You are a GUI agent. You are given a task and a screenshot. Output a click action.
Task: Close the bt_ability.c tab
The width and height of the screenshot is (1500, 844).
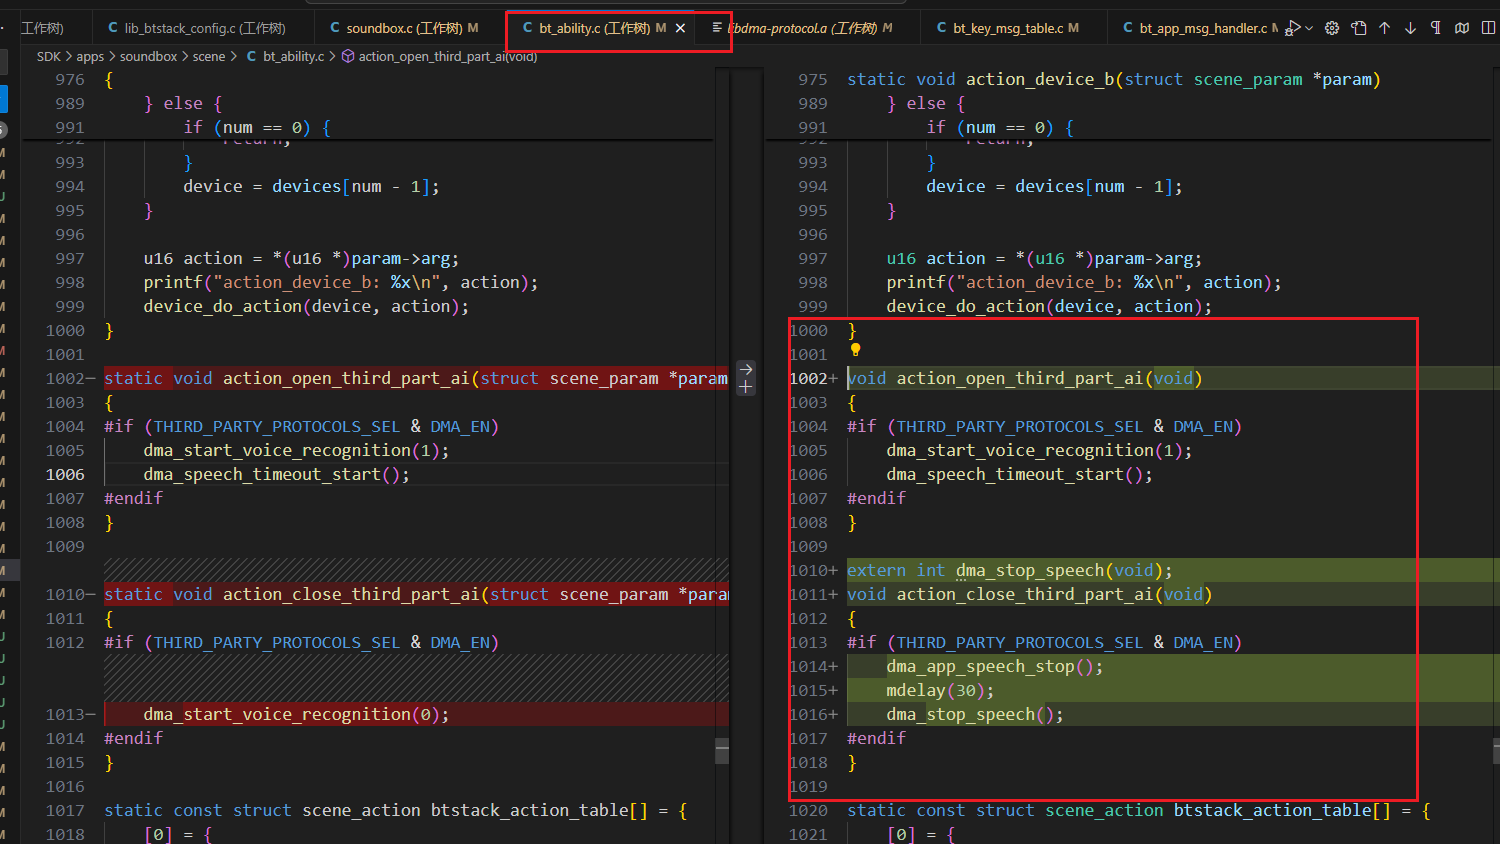pos(680,28)
